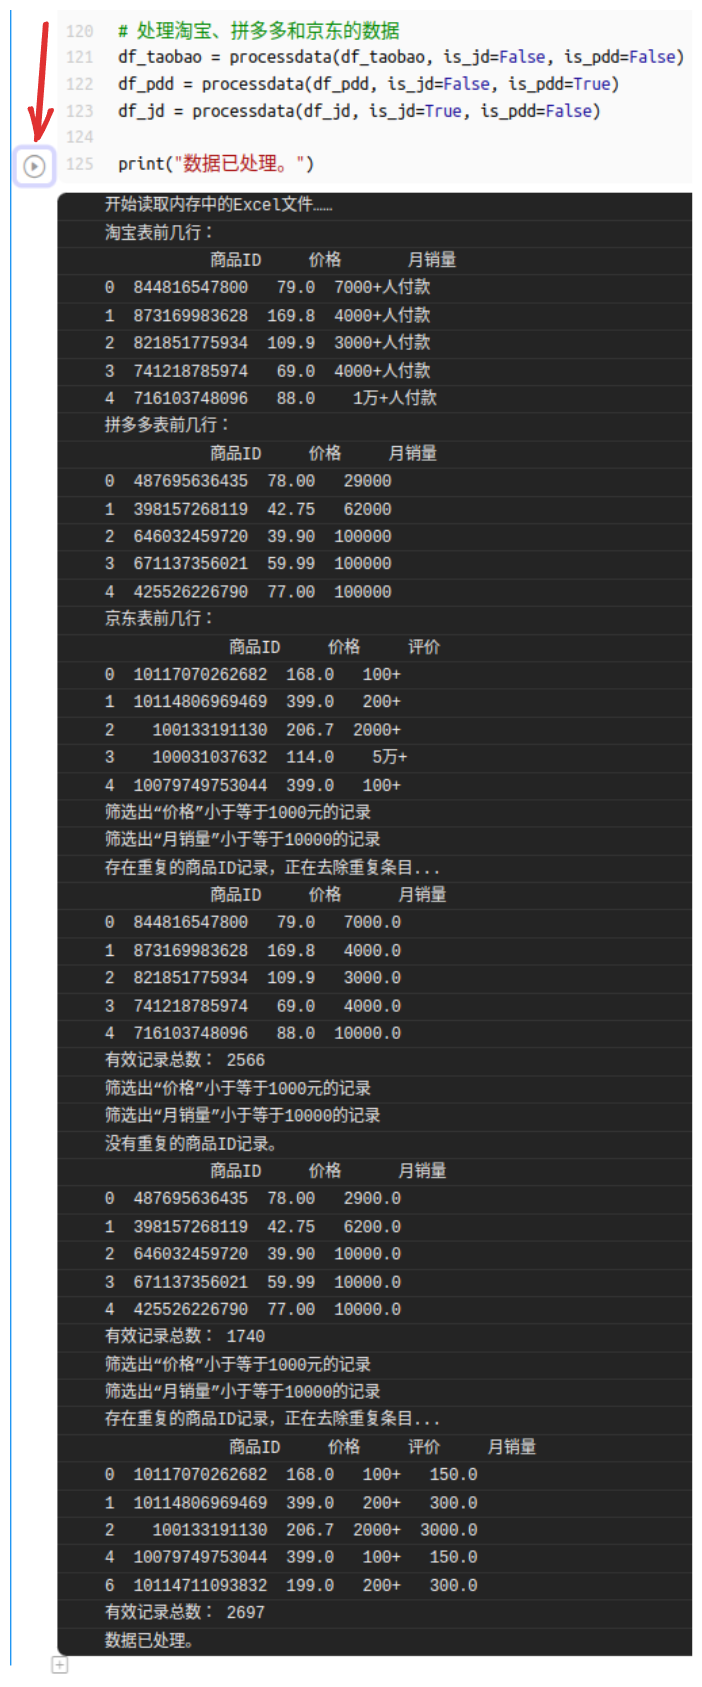Select line number 124 in the gutter
Image resolution: width=702 pixels, height=1687 pixels.
[x=79, y=137]
